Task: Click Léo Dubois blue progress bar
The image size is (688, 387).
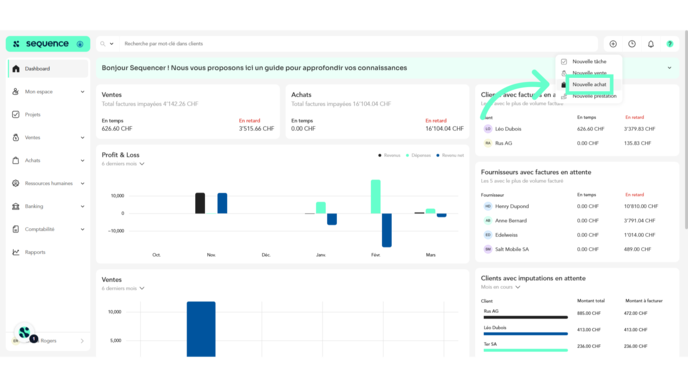Action: tap(525, 334)
